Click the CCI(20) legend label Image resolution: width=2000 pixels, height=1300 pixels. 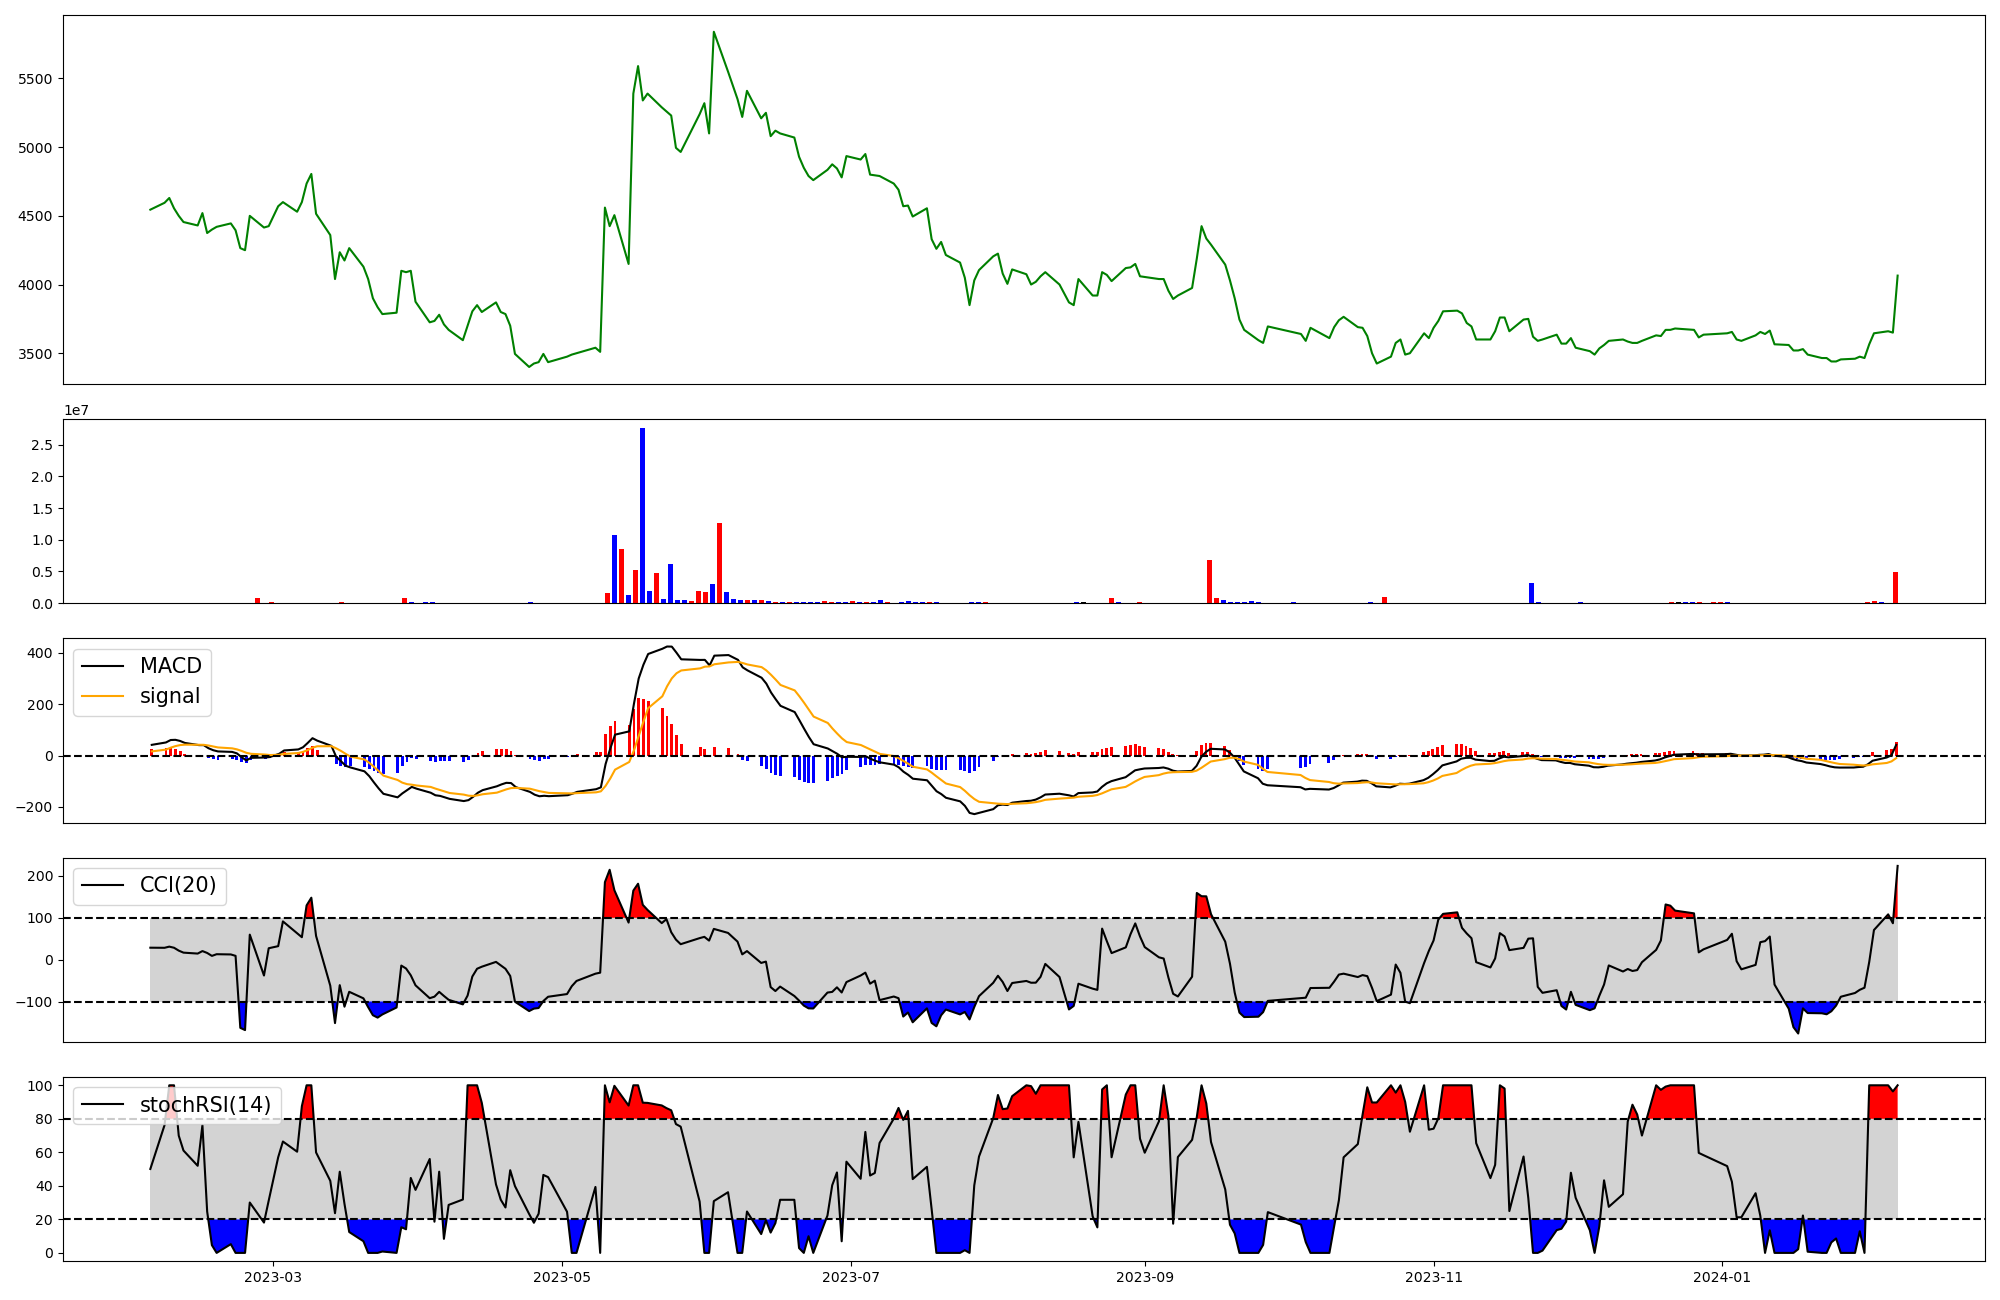tap(178, 885)
